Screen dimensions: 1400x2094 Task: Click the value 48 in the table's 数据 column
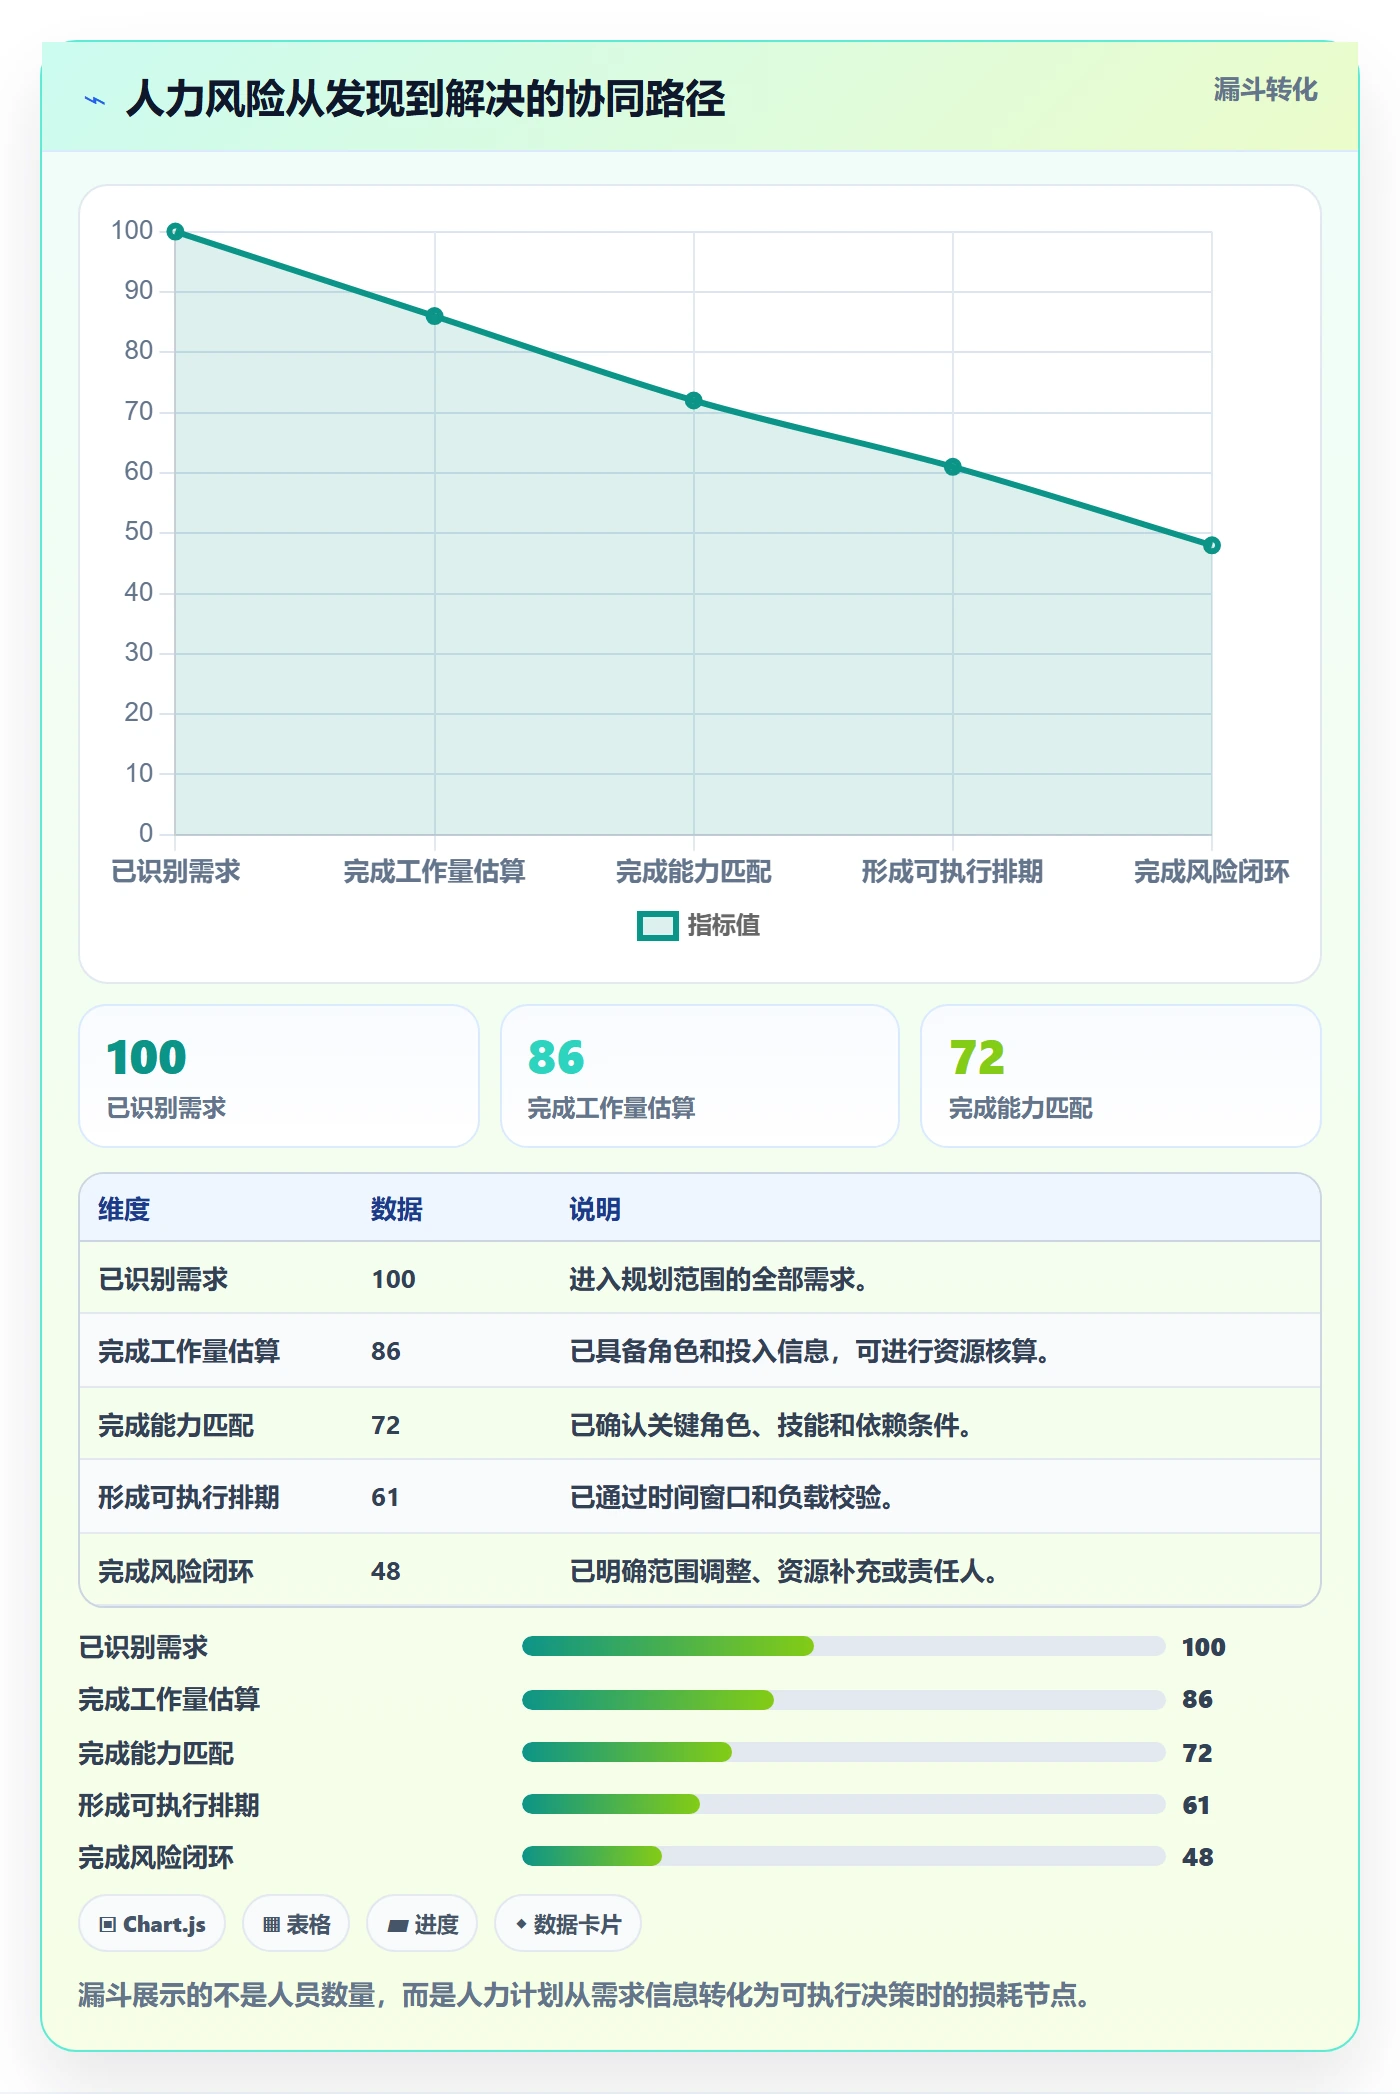tap(386, 1571)
